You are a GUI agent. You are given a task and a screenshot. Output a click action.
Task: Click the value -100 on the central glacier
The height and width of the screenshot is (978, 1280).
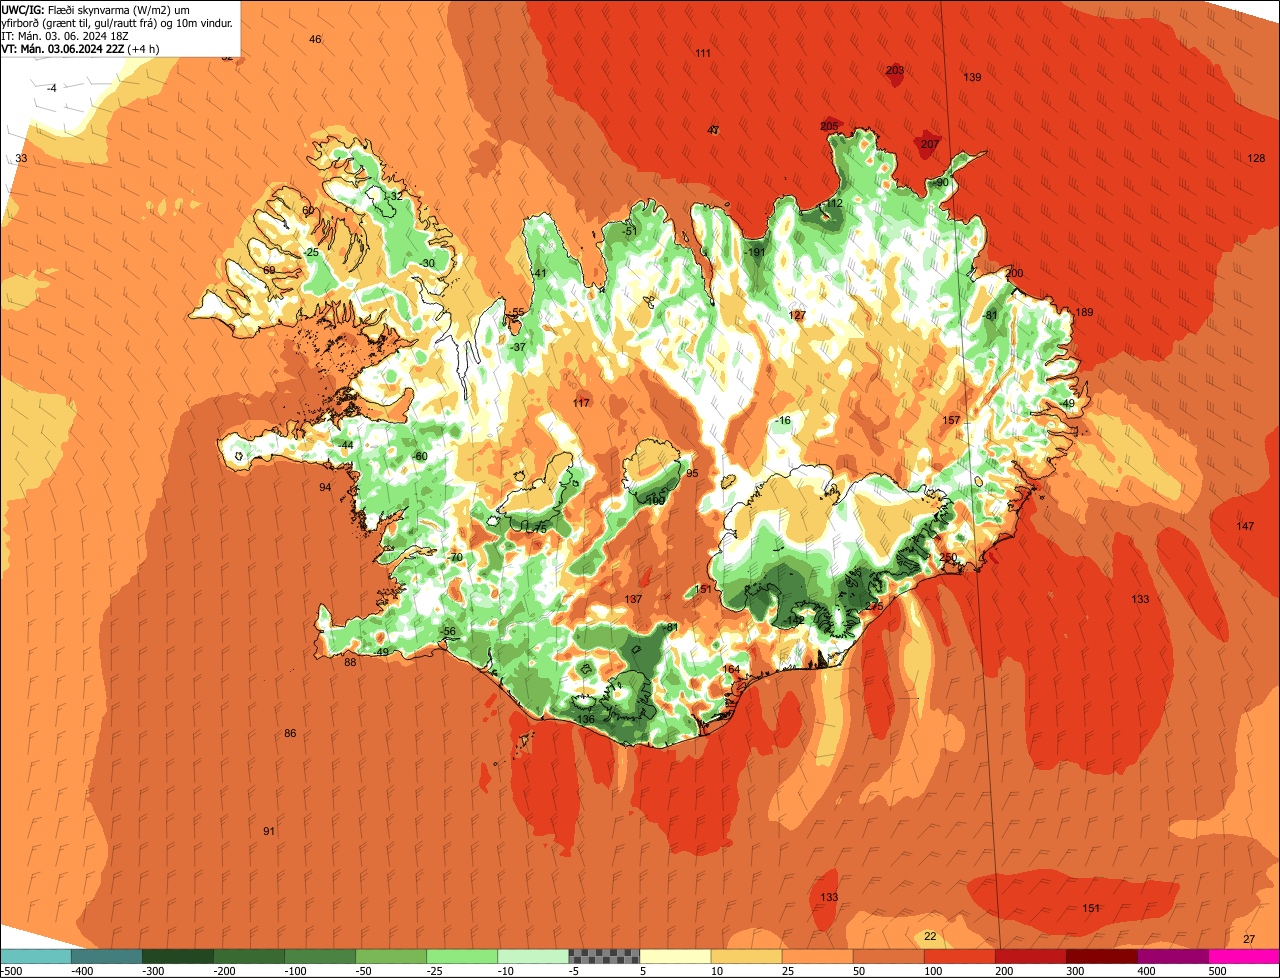[655, 500]
